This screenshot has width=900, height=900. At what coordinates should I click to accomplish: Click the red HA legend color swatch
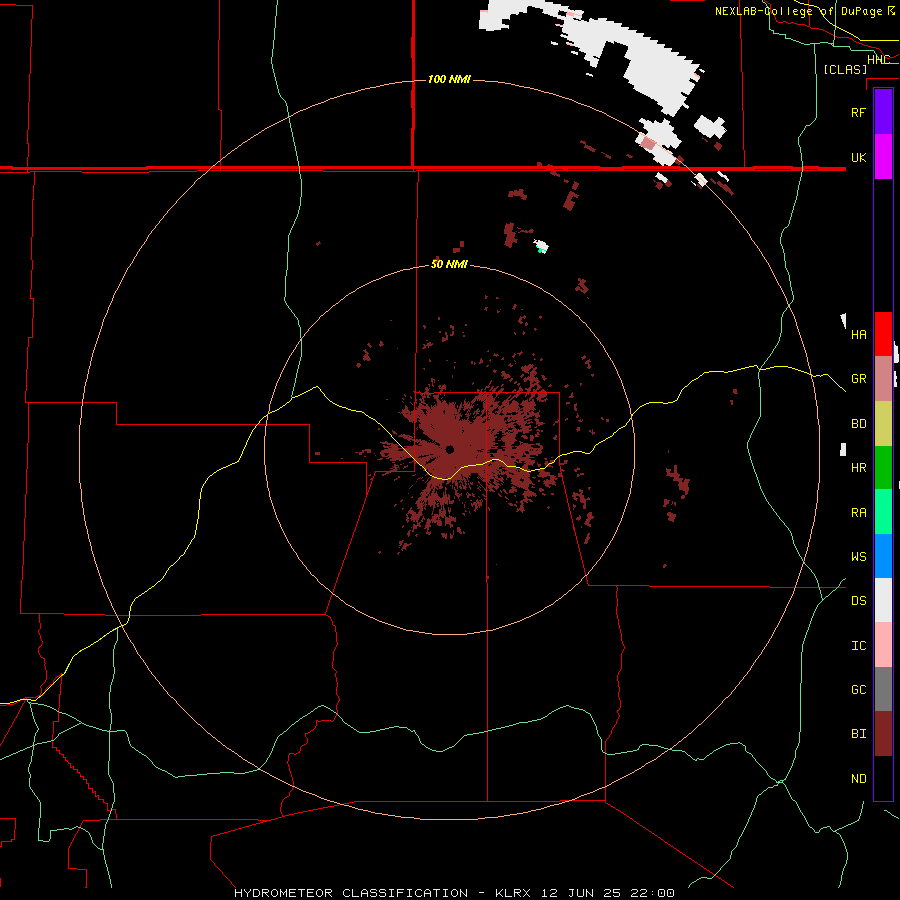(x=883, y=334)
